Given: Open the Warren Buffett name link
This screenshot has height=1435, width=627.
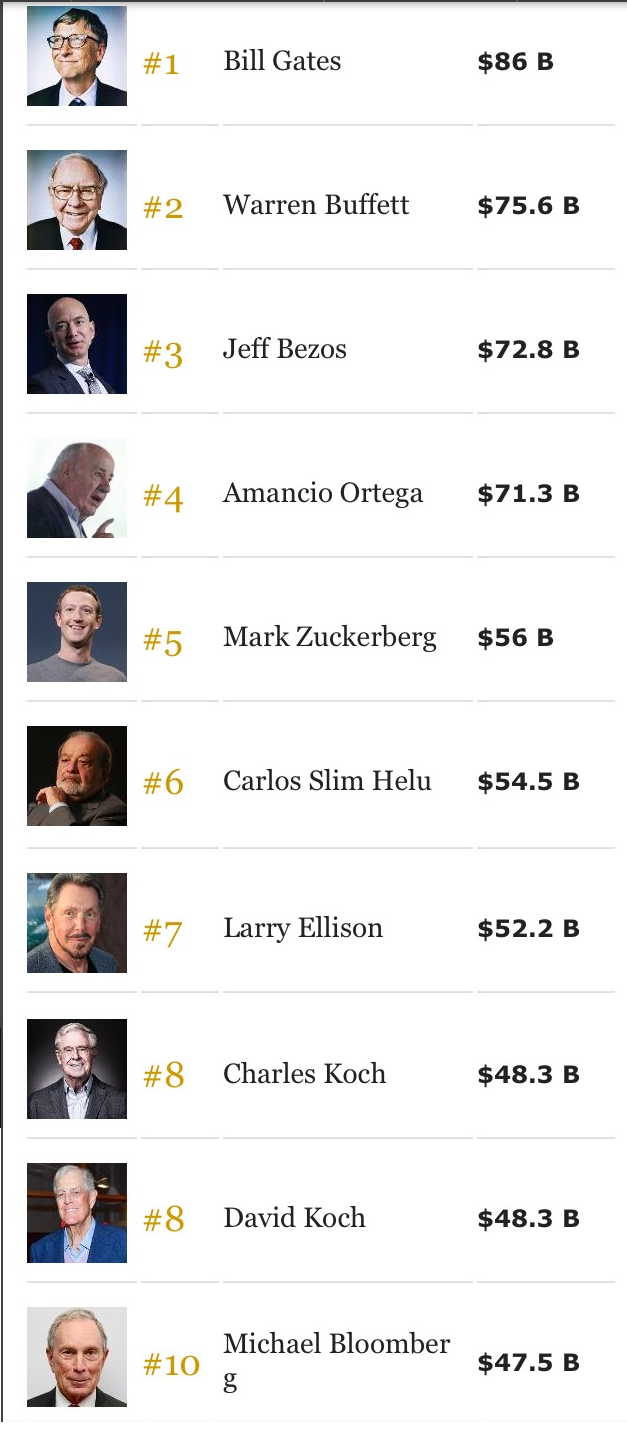Looking at the screenshot, I should point(316,205).
